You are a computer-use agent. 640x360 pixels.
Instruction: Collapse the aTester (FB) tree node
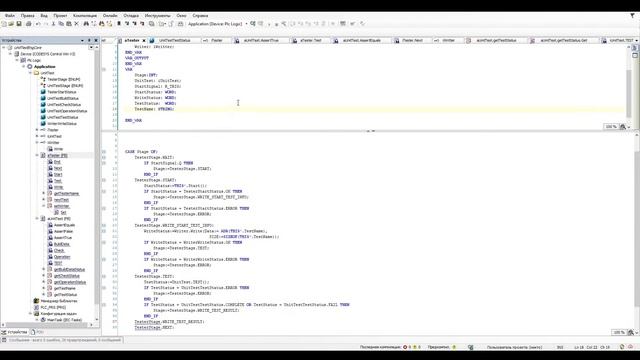[x=37, y=156]
